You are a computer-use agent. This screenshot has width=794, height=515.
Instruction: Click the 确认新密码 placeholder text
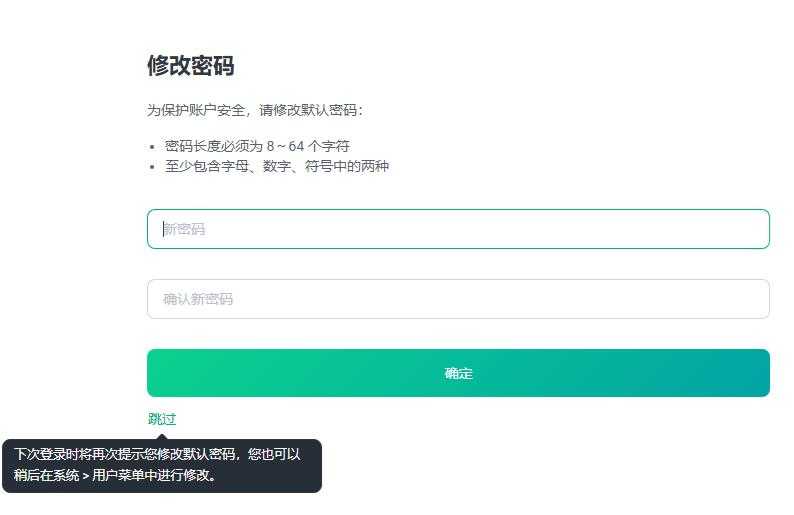[198, 299]
